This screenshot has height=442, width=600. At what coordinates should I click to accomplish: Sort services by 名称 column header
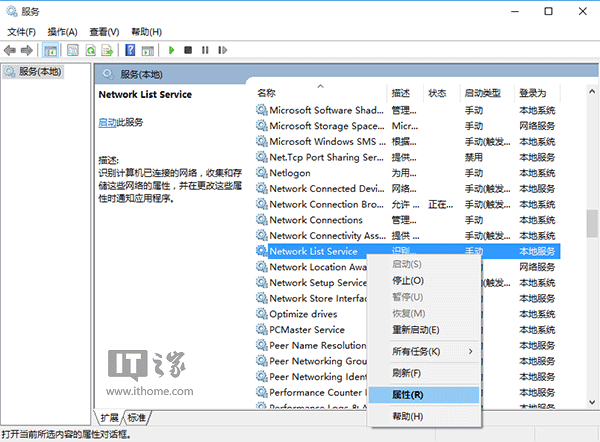[320, 93]
